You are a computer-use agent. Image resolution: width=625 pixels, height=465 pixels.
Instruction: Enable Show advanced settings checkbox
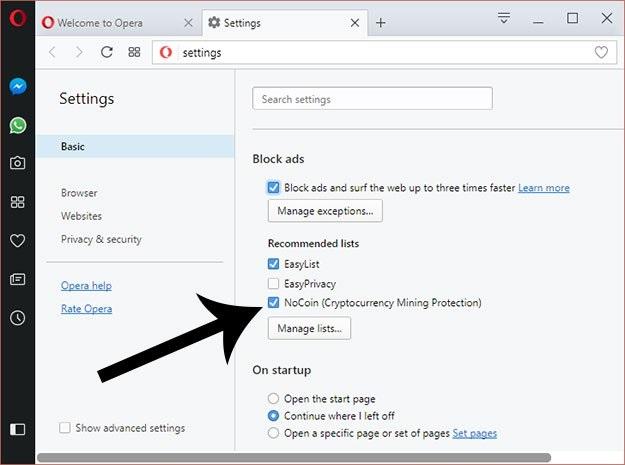[65, 428]
